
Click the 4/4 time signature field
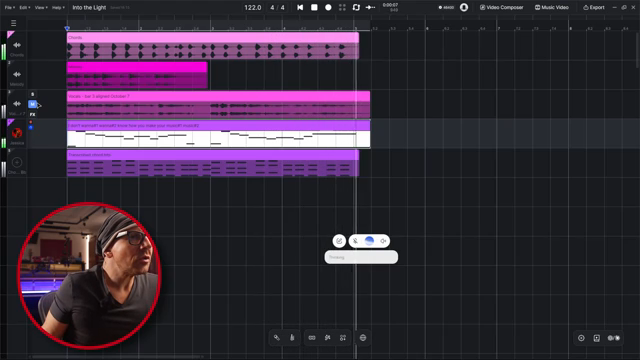click(x=277, y=7)
